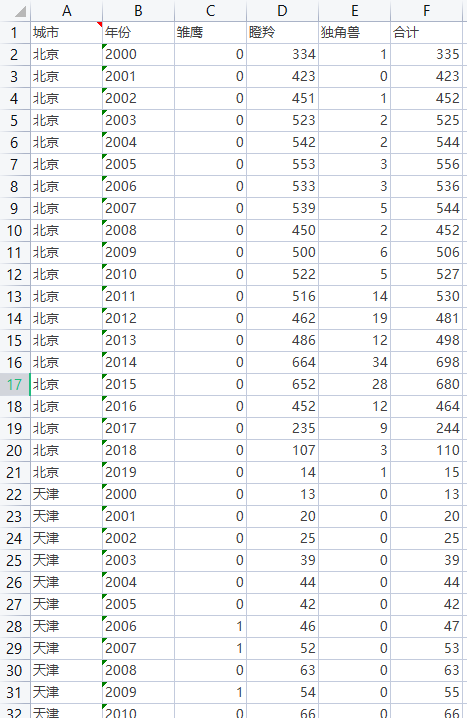The image size is (467, 718).
Task: Select column C header
Action: pyautogui.click(x=210, y=11)
